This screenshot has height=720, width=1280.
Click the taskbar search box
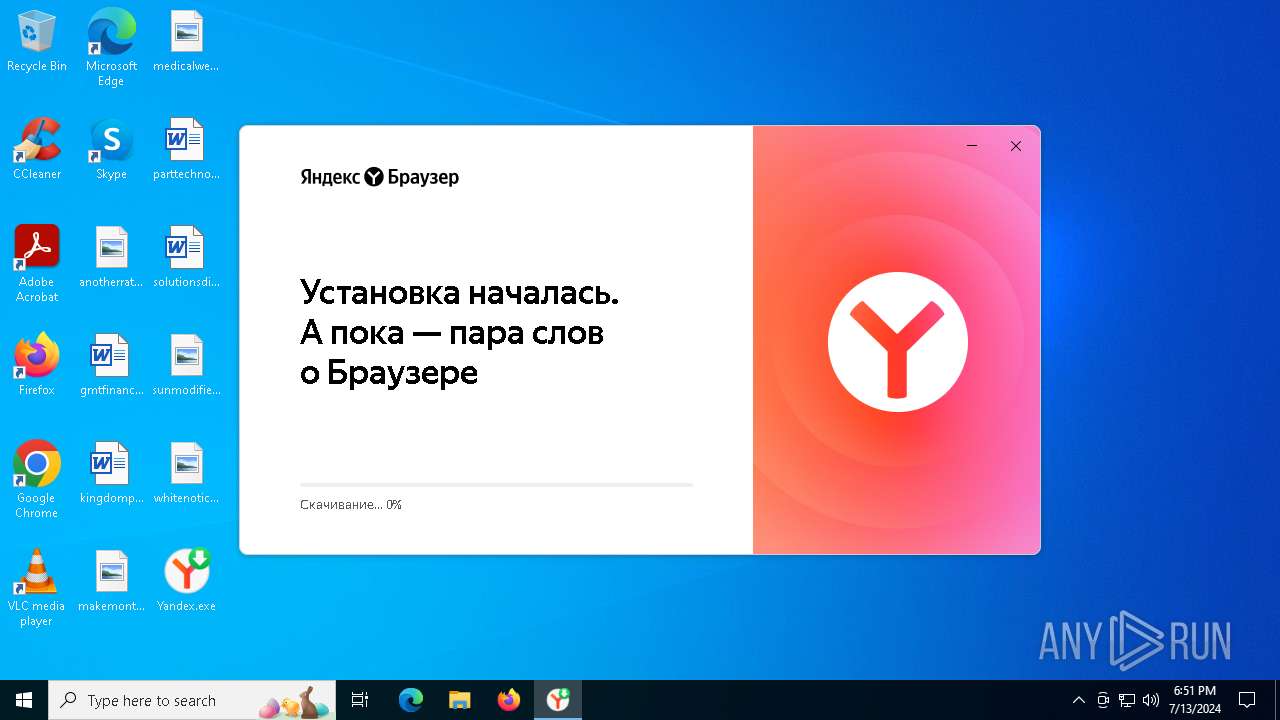193,700
